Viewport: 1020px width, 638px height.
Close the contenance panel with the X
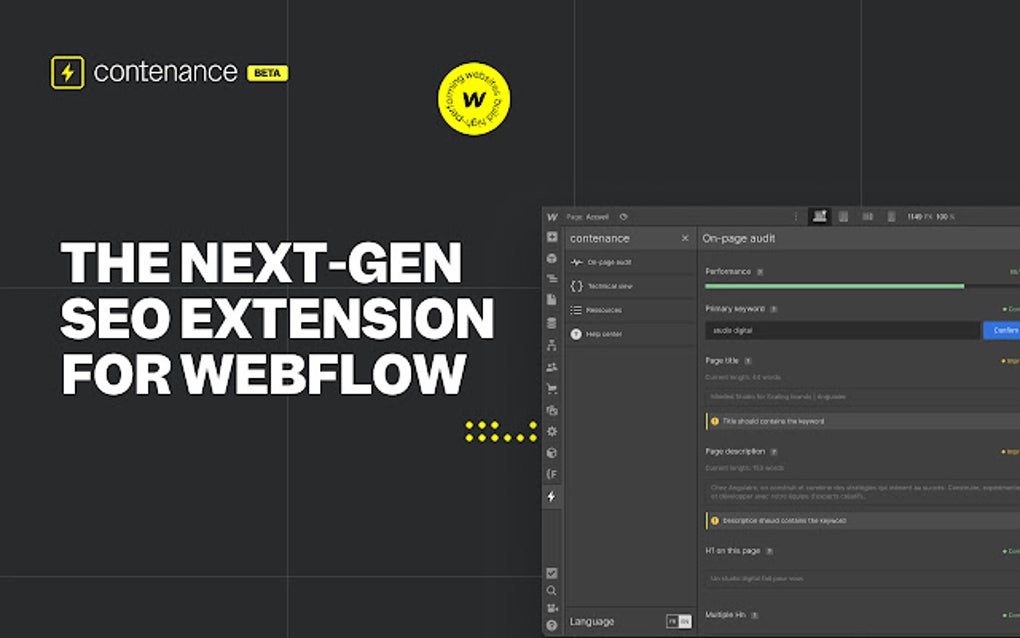click(685, 238)
